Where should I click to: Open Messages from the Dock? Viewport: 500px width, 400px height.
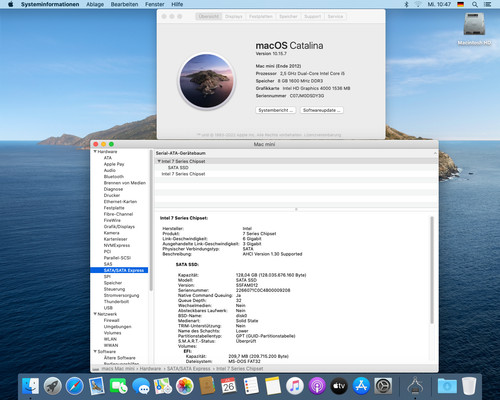(x=141, y=386)
